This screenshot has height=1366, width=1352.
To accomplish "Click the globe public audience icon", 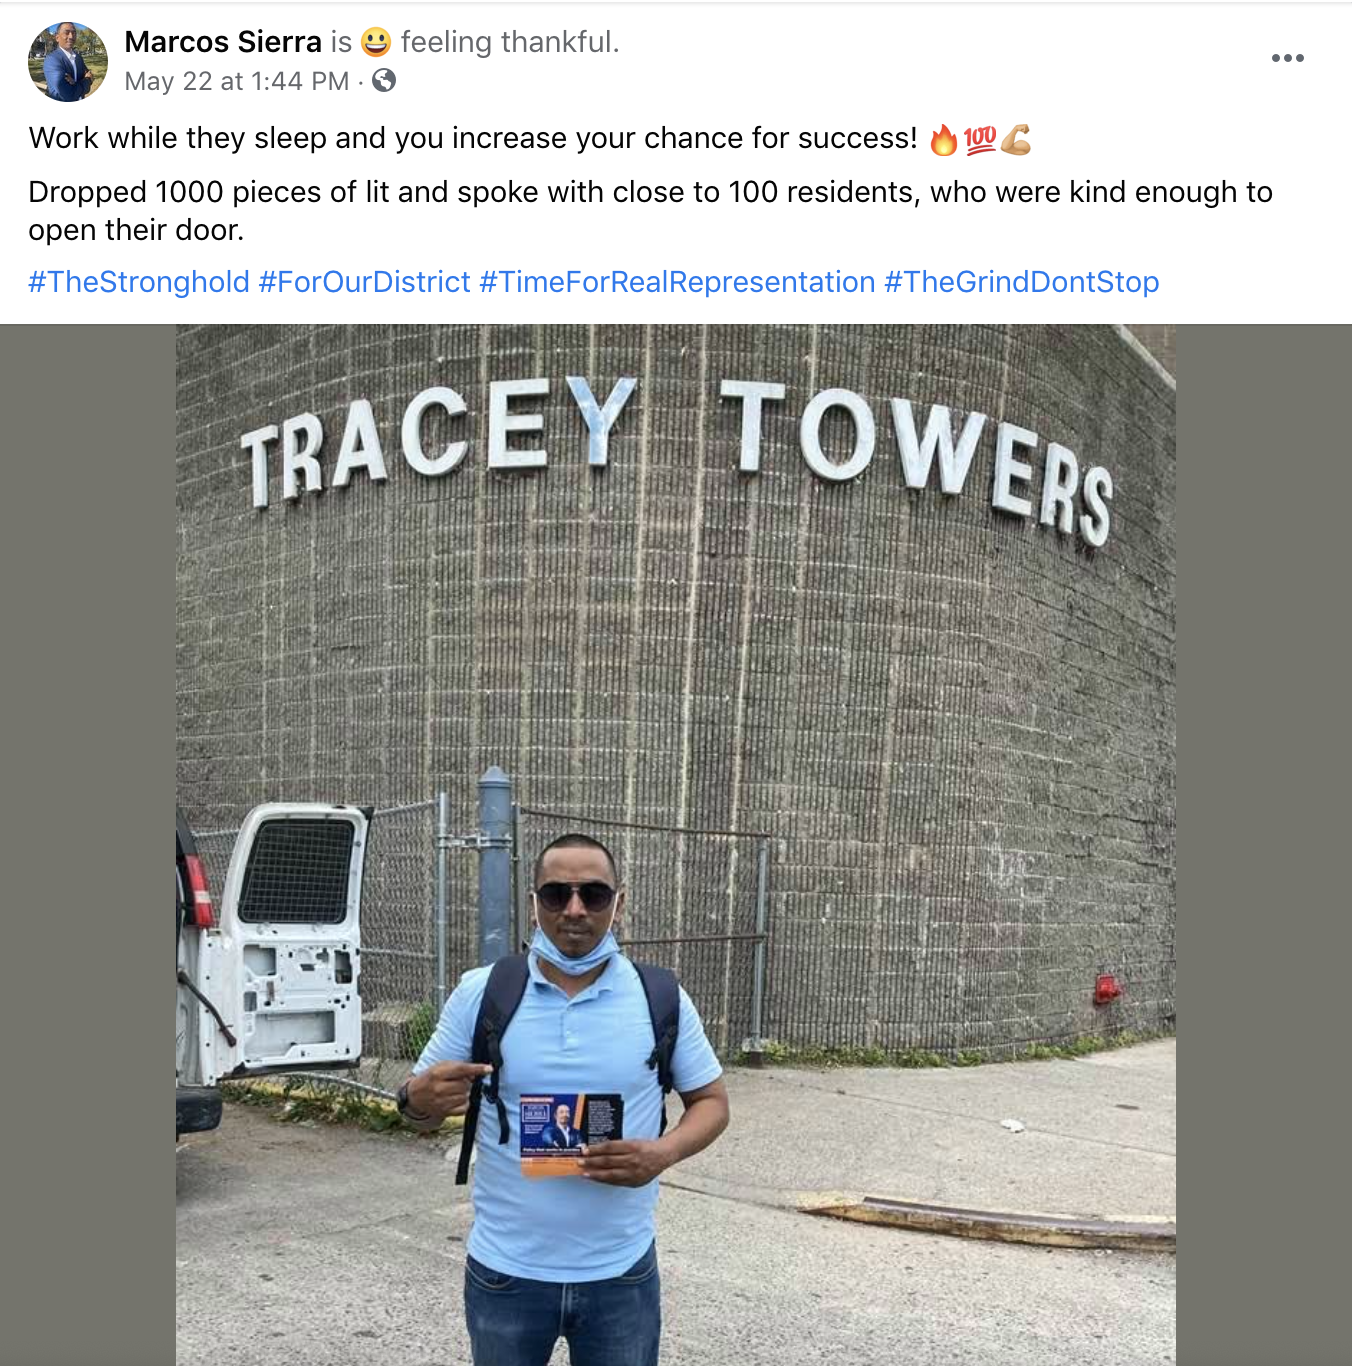I will tap(384, 80).
